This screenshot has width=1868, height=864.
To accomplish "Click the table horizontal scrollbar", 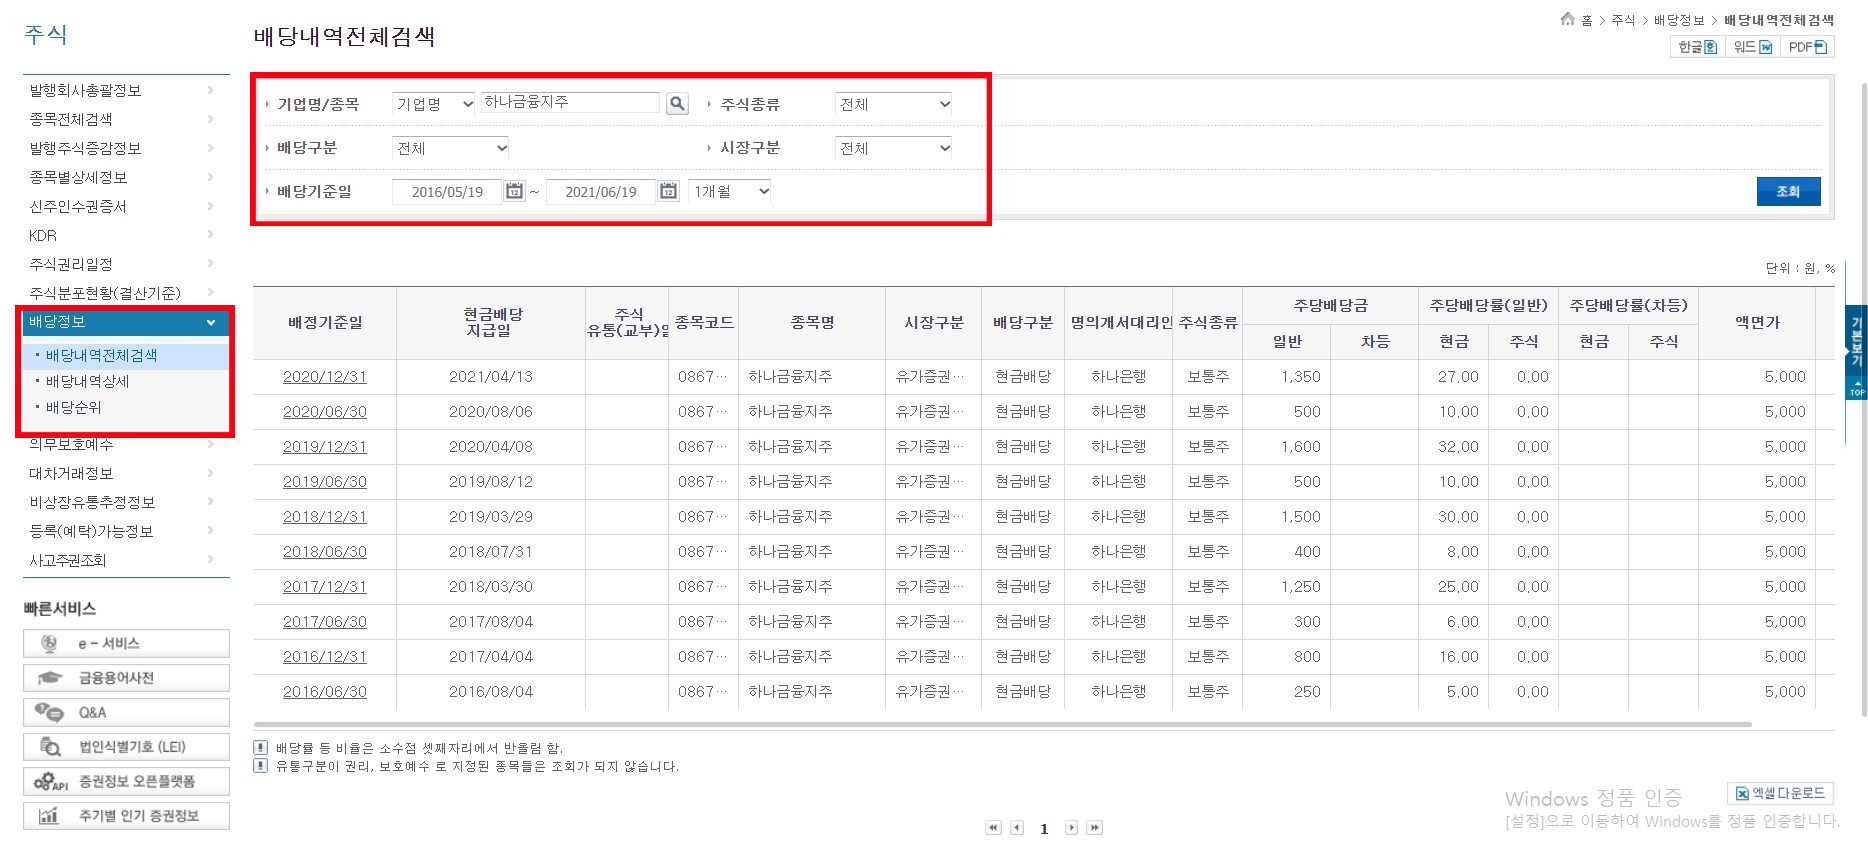I will coord(1002,724).
